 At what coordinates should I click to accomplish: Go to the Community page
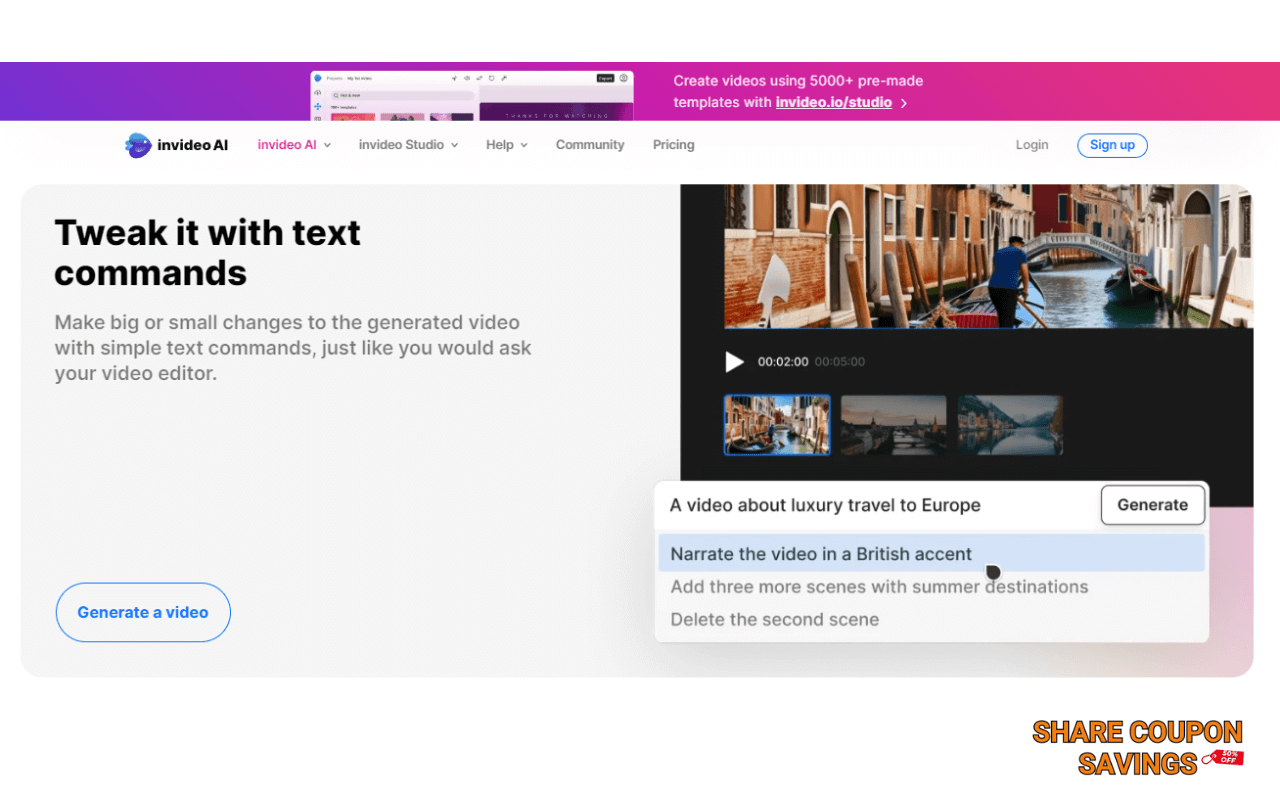[x=590, y=145]
